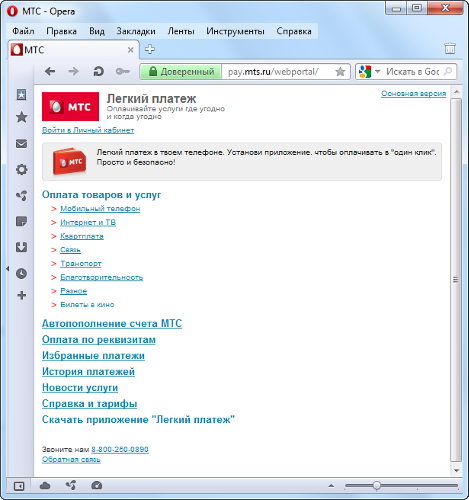The height and width of the screenshot is (500, 469).
Task: Open zoom presets arrow near slider
Action: click(x=331, y=486)
